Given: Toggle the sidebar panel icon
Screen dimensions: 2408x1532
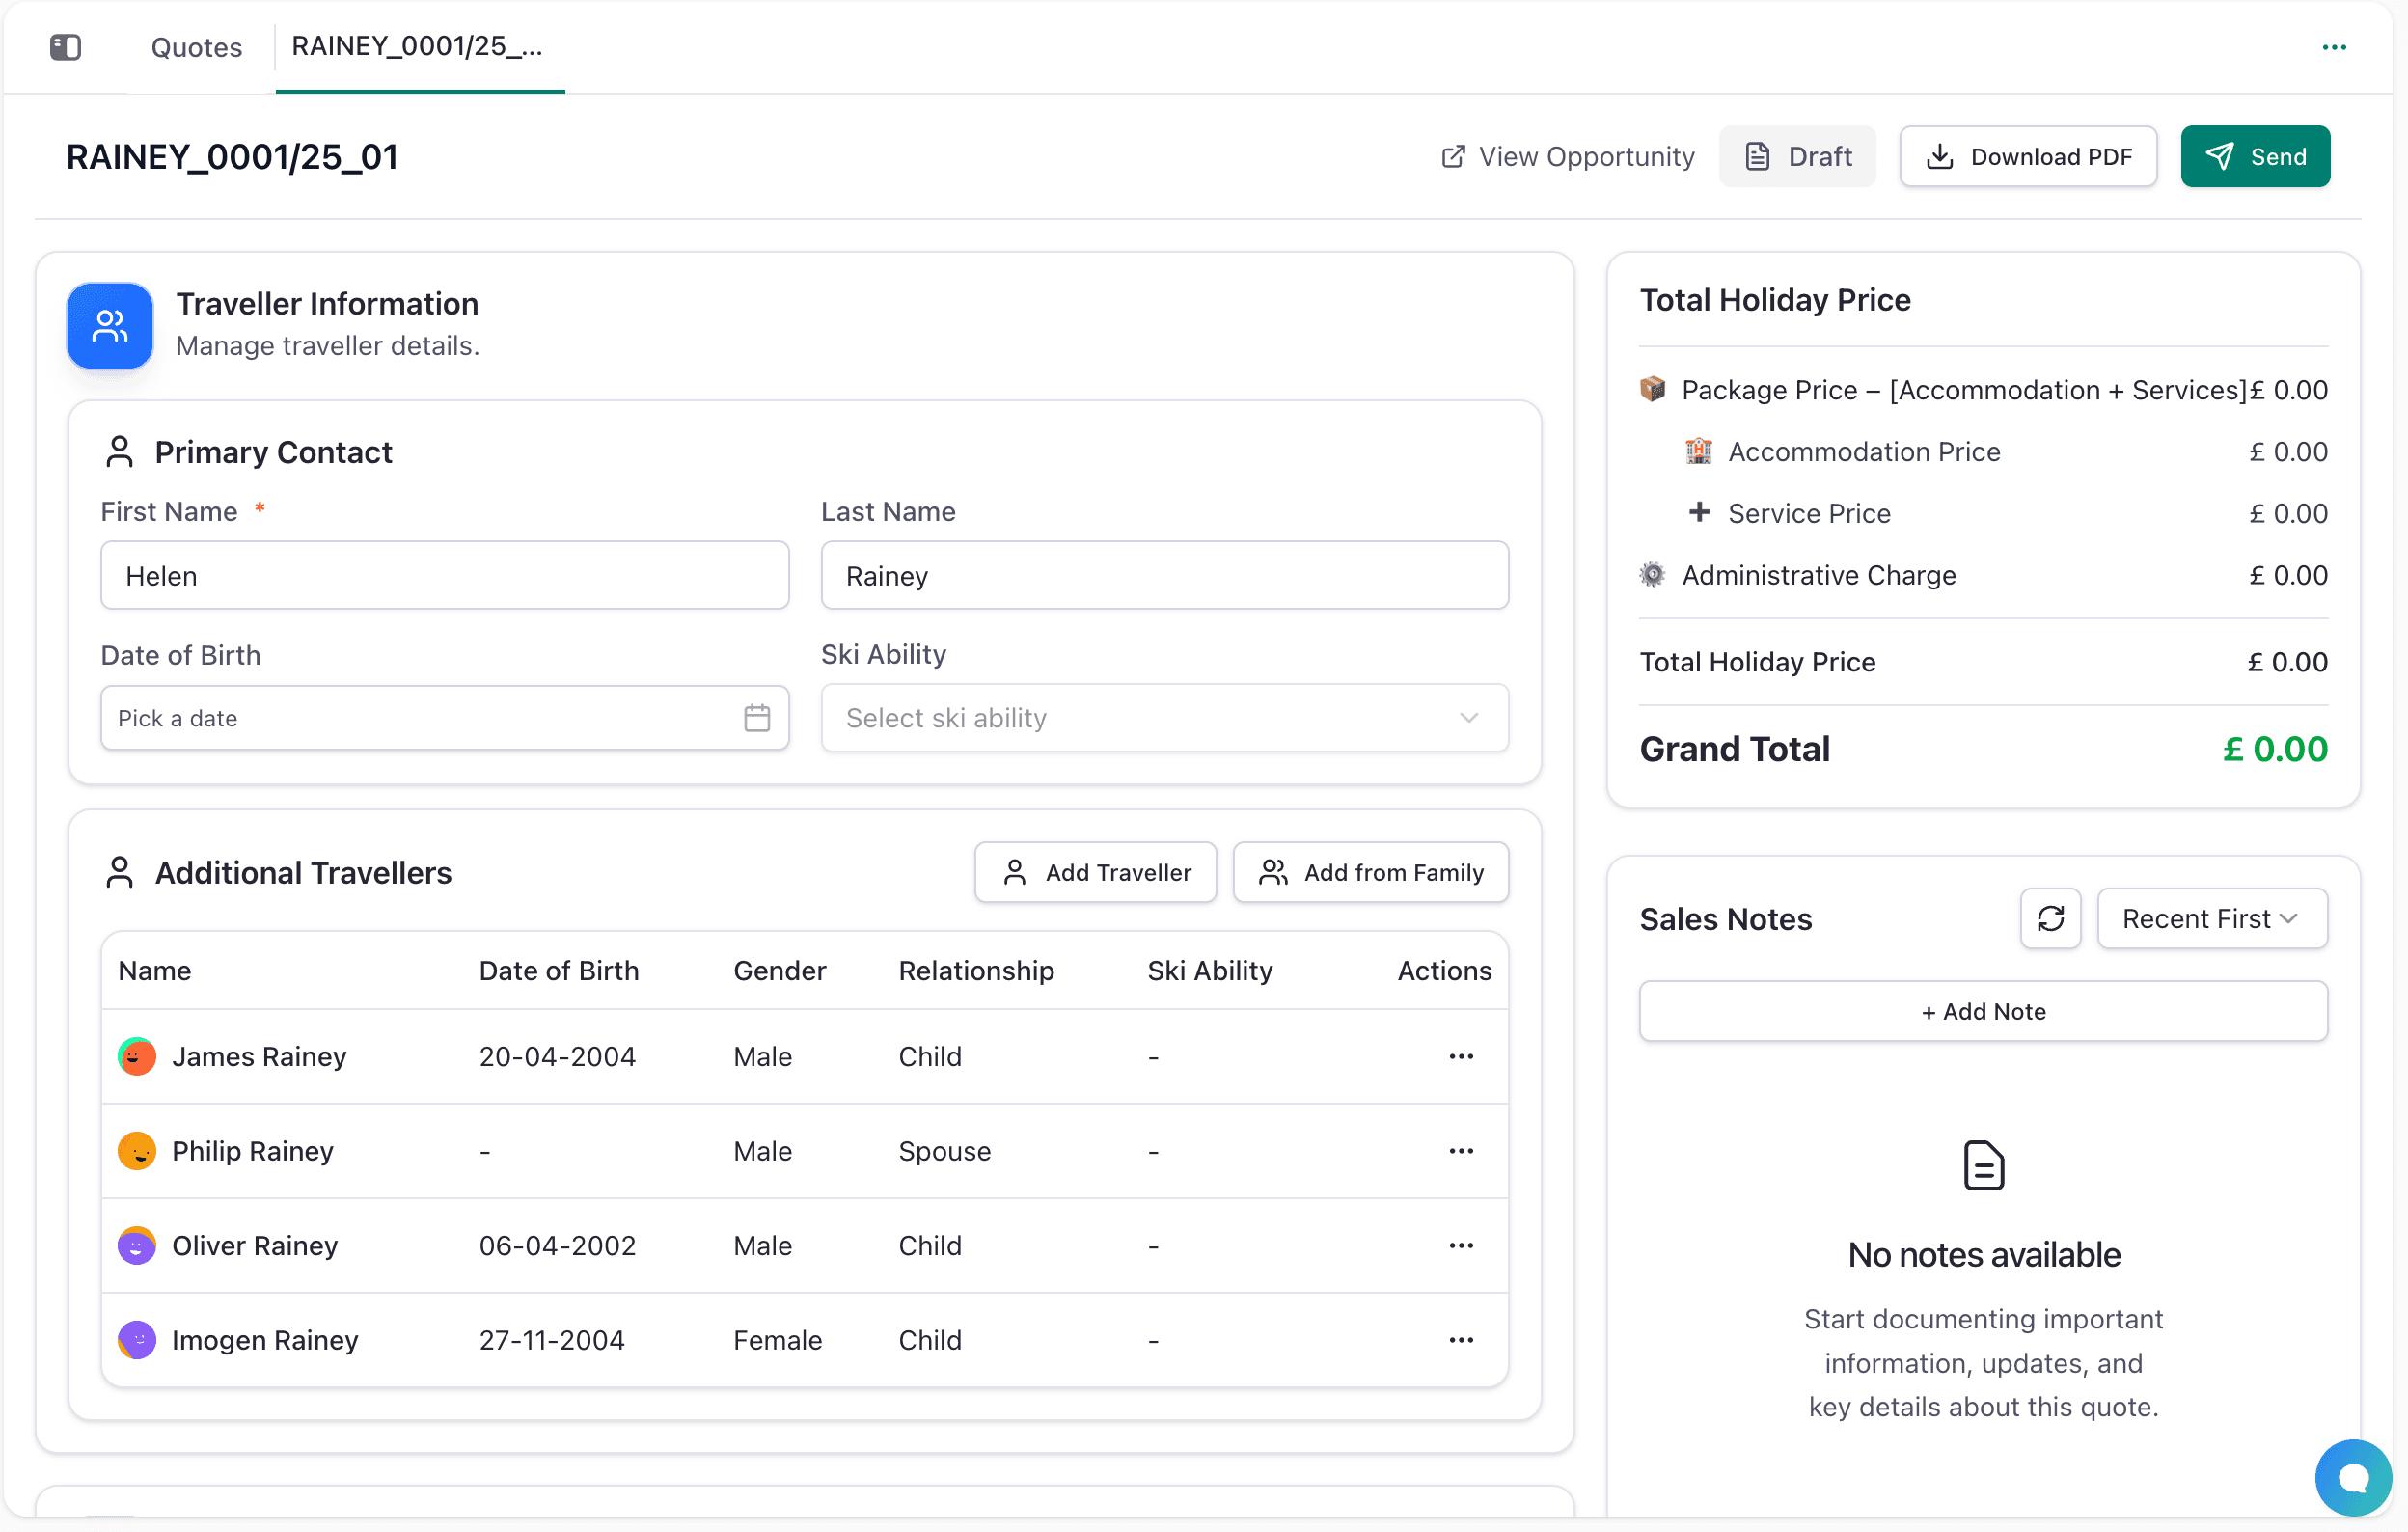Looking at the screenshot, I should (x=65, y=47).
